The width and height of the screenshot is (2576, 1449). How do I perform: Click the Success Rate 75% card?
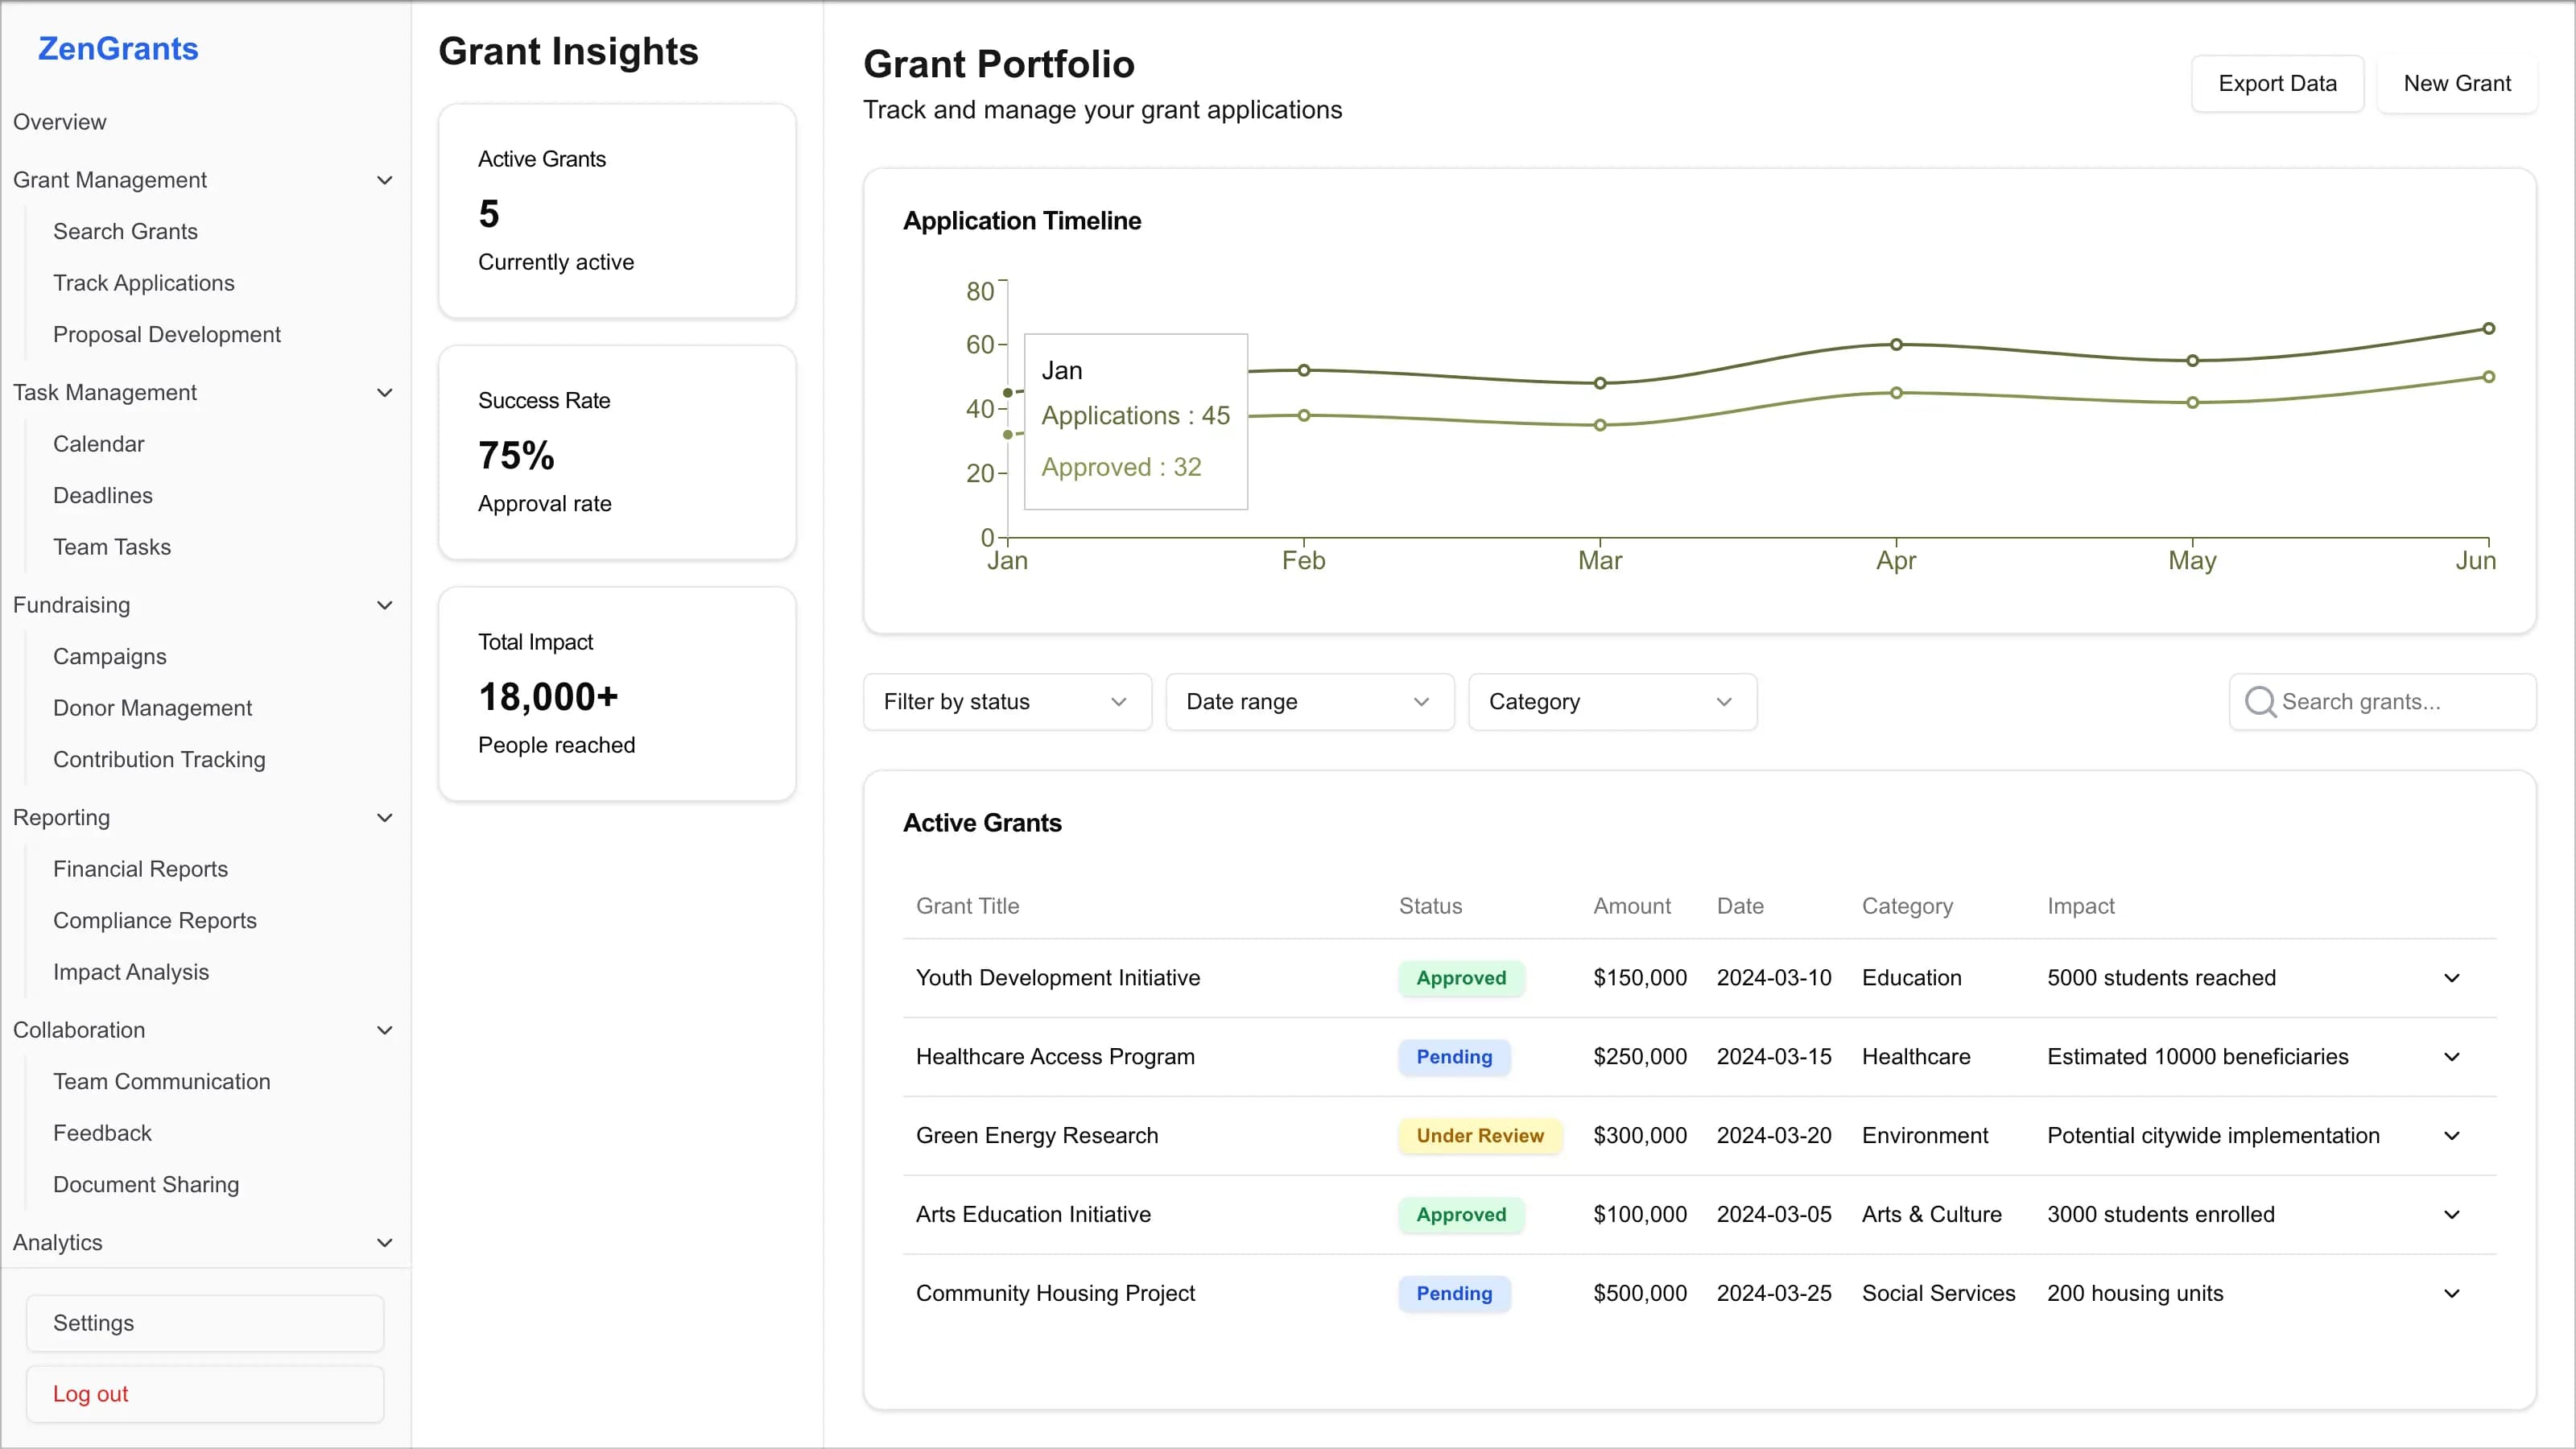pos(617,453)
